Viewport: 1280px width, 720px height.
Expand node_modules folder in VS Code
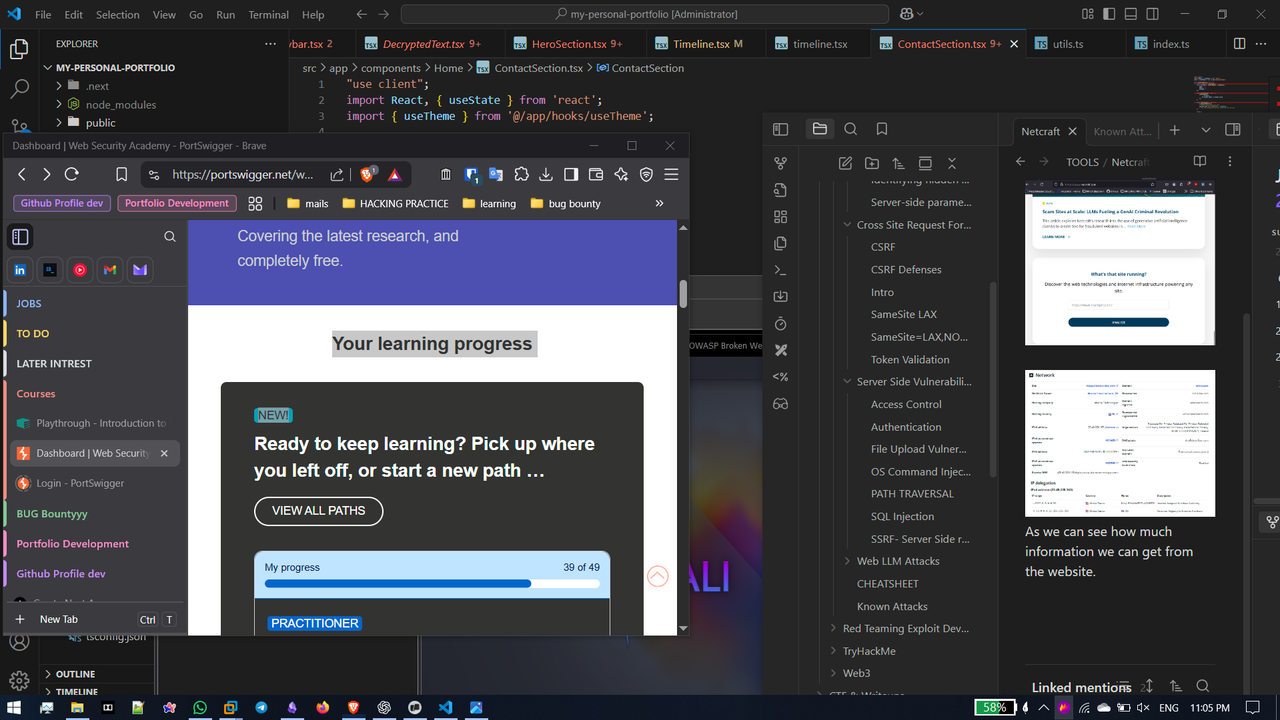pos(60,104)
